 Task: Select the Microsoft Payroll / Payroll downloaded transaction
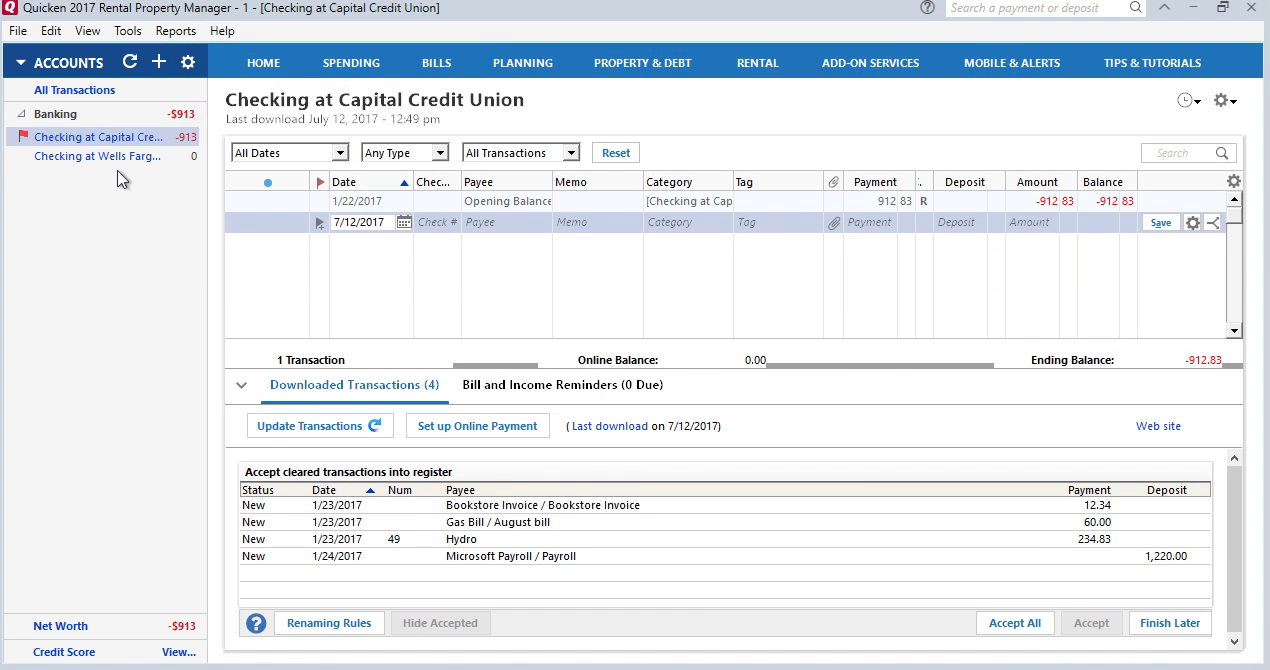(x=725, y=556)
